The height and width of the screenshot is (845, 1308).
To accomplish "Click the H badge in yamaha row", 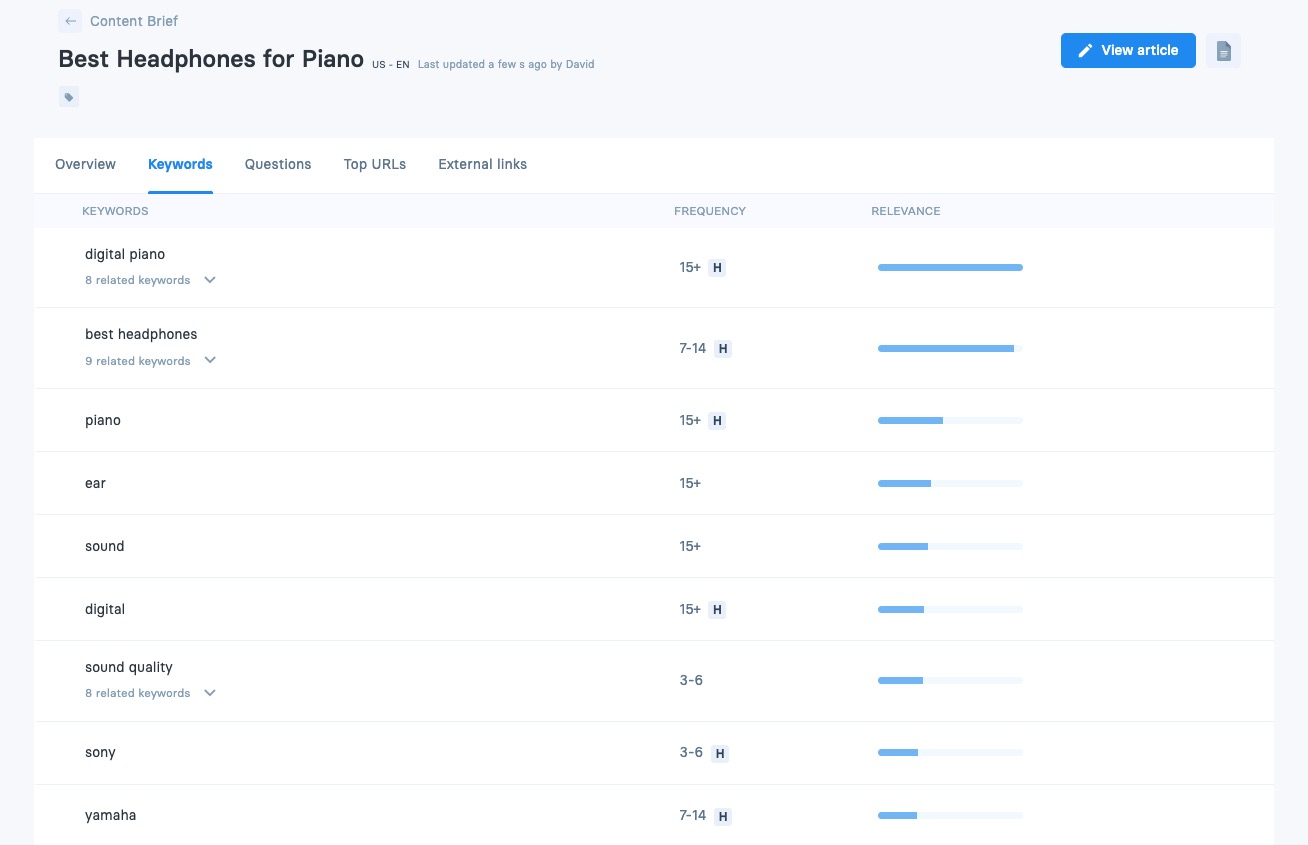I will [x=723, y=816].
